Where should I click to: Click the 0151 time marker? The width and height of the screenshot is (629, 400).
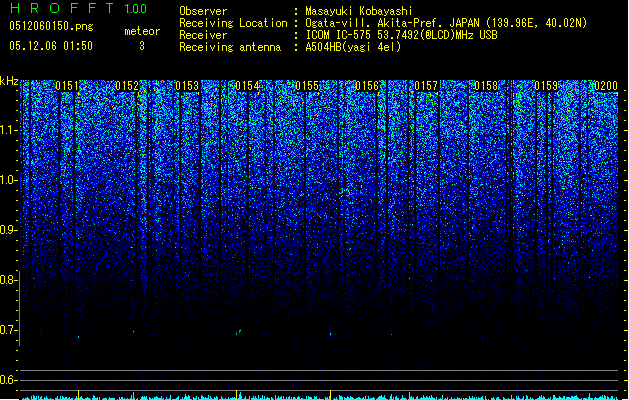pos(67,86)
